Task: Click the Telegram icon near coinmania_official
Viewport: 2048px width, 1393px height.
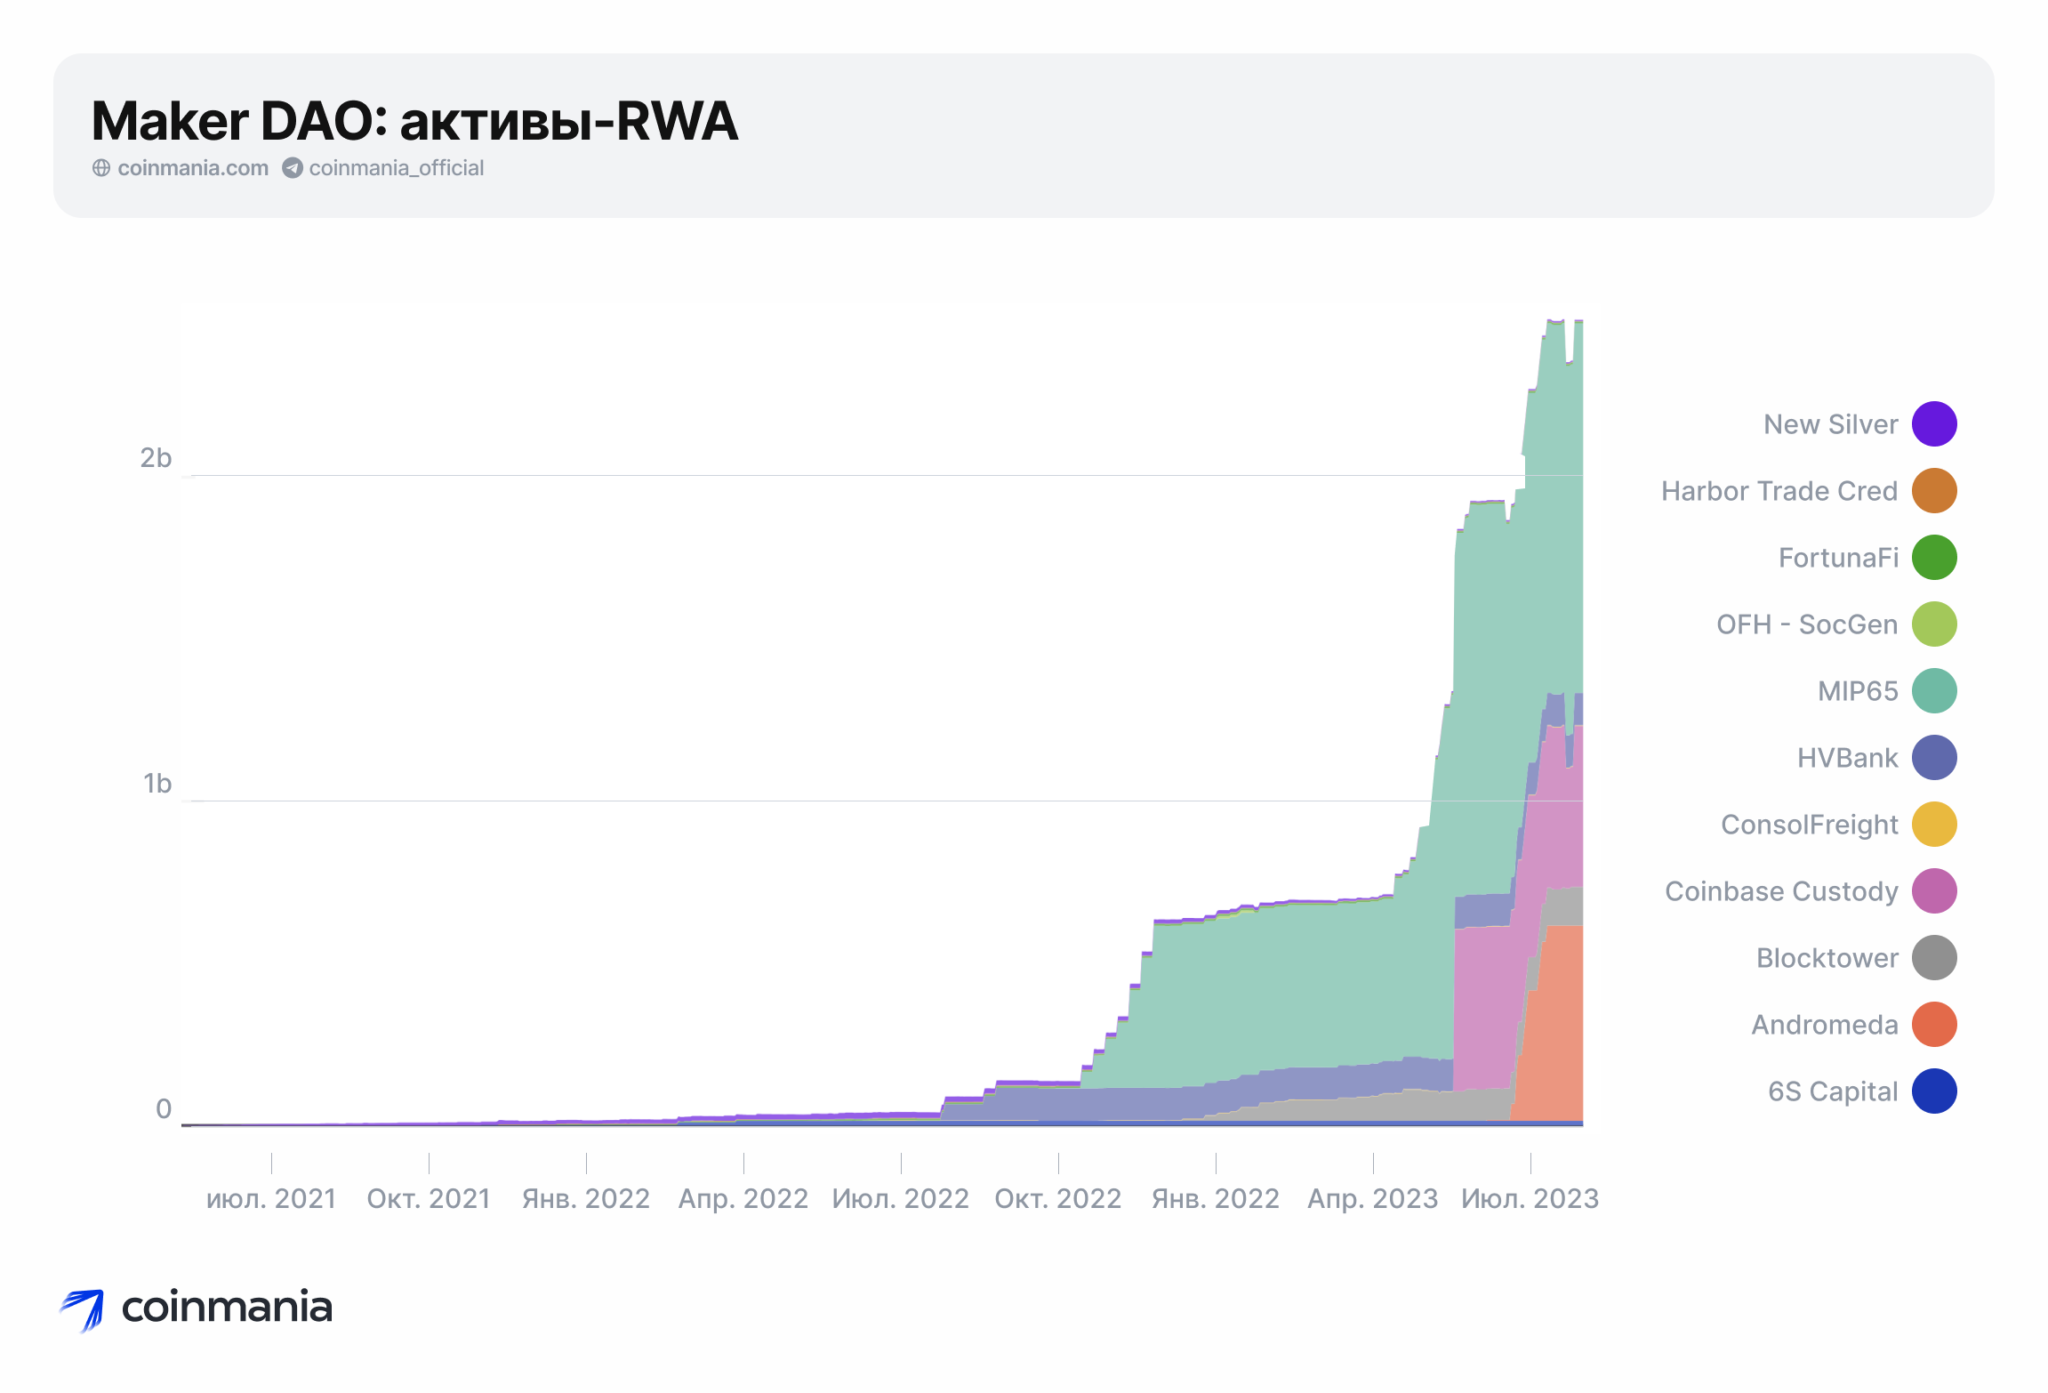Action: click(x=292, y=168)
